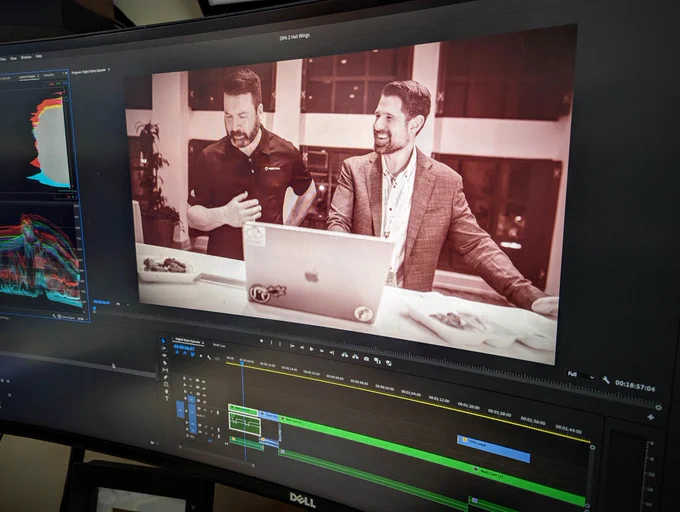Activate the Hand tool
Viewport: 680px width, 512px height.
coord(167,391)
